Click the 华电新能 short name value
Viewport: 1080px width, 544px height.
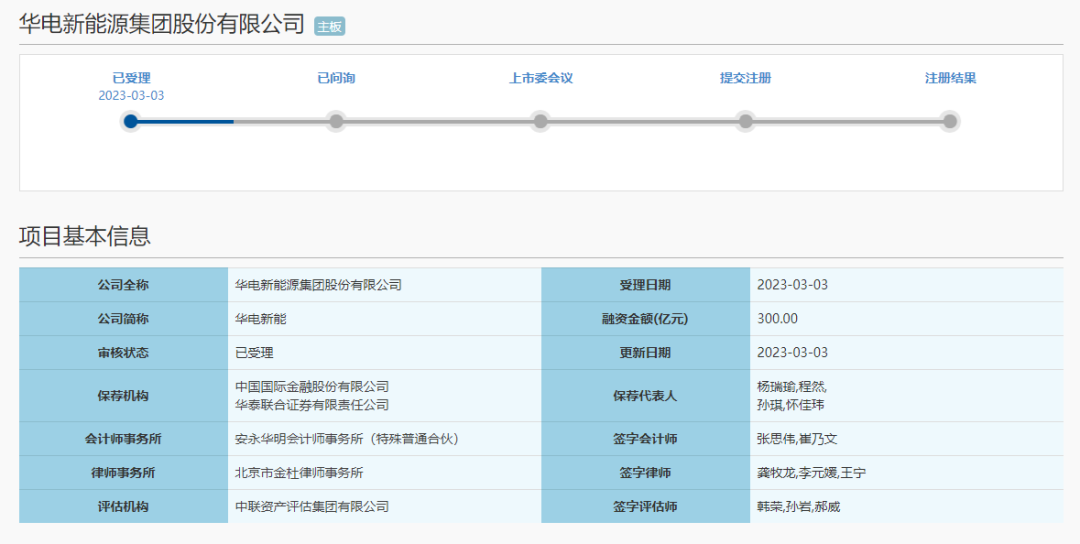260,319
